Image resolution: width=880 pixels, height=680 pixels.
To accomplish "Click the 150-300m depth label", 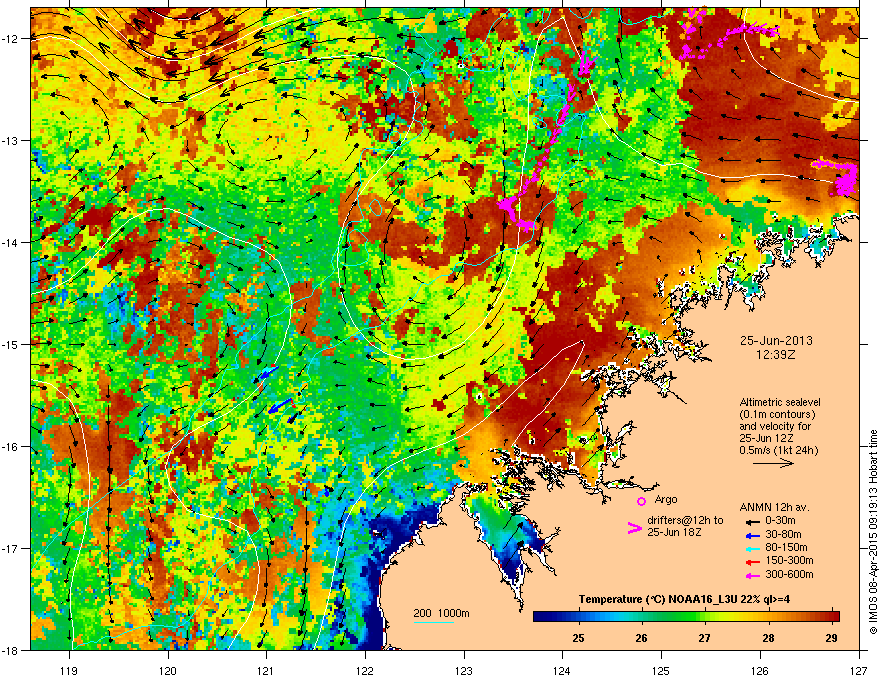I will [x=790, y=560].
